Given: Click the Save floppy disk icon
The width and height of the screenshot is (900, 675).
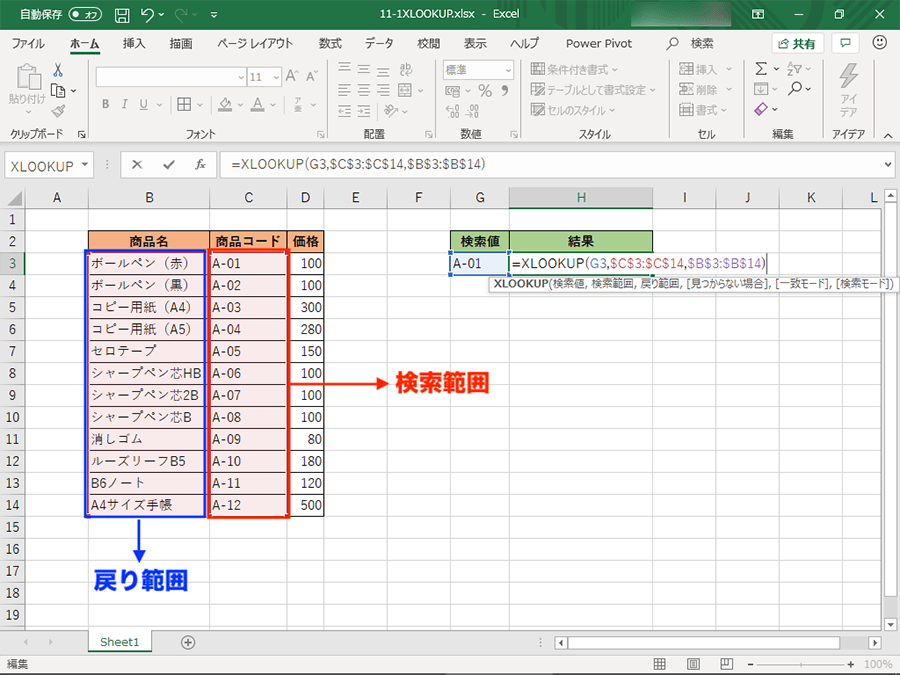Looking at the screenshot, I should click(x=122, y=15).
